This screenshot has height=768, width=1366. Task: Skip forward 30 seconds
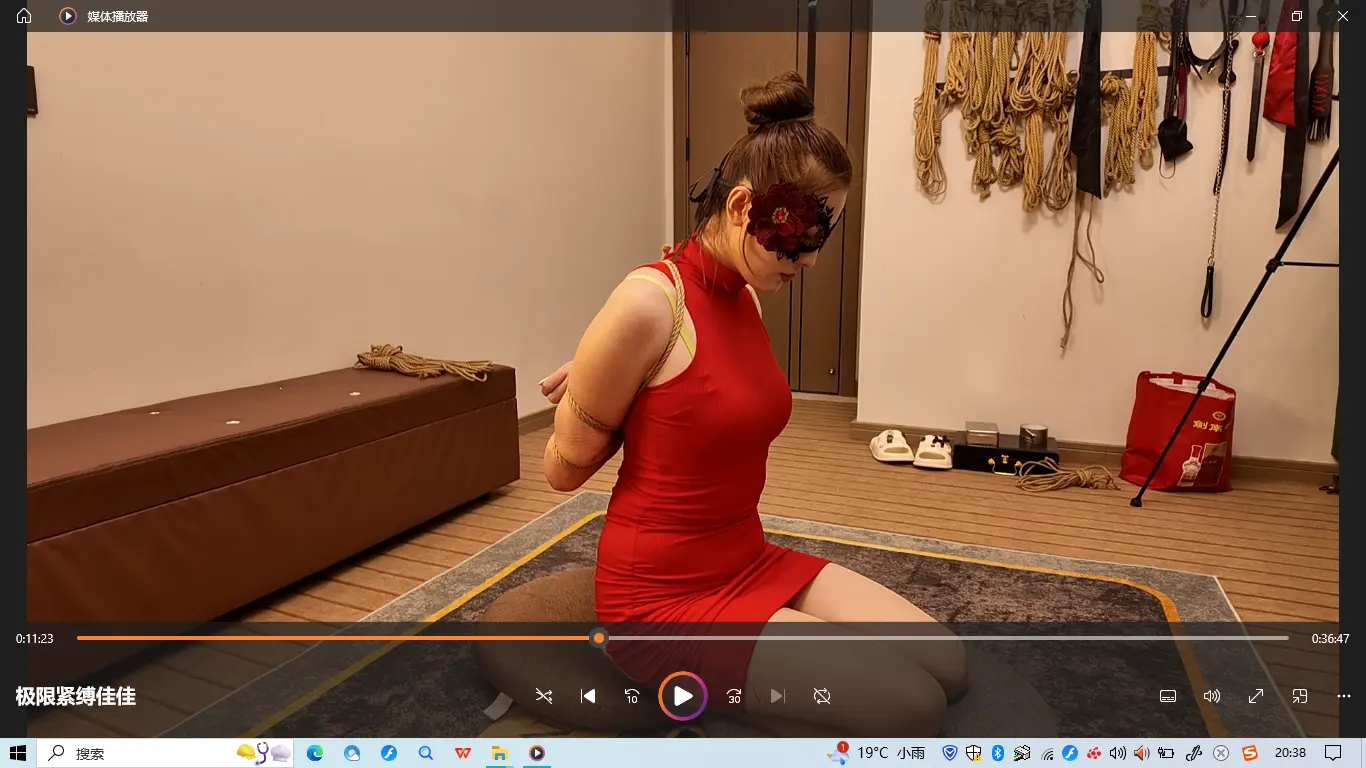tap(734, 696)
